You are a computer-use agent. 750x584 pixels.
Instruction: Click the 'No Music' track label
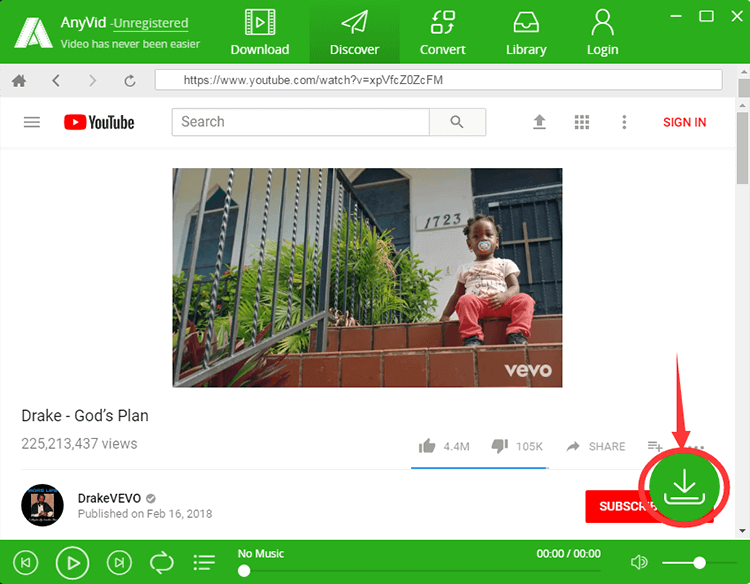point(261,553)
